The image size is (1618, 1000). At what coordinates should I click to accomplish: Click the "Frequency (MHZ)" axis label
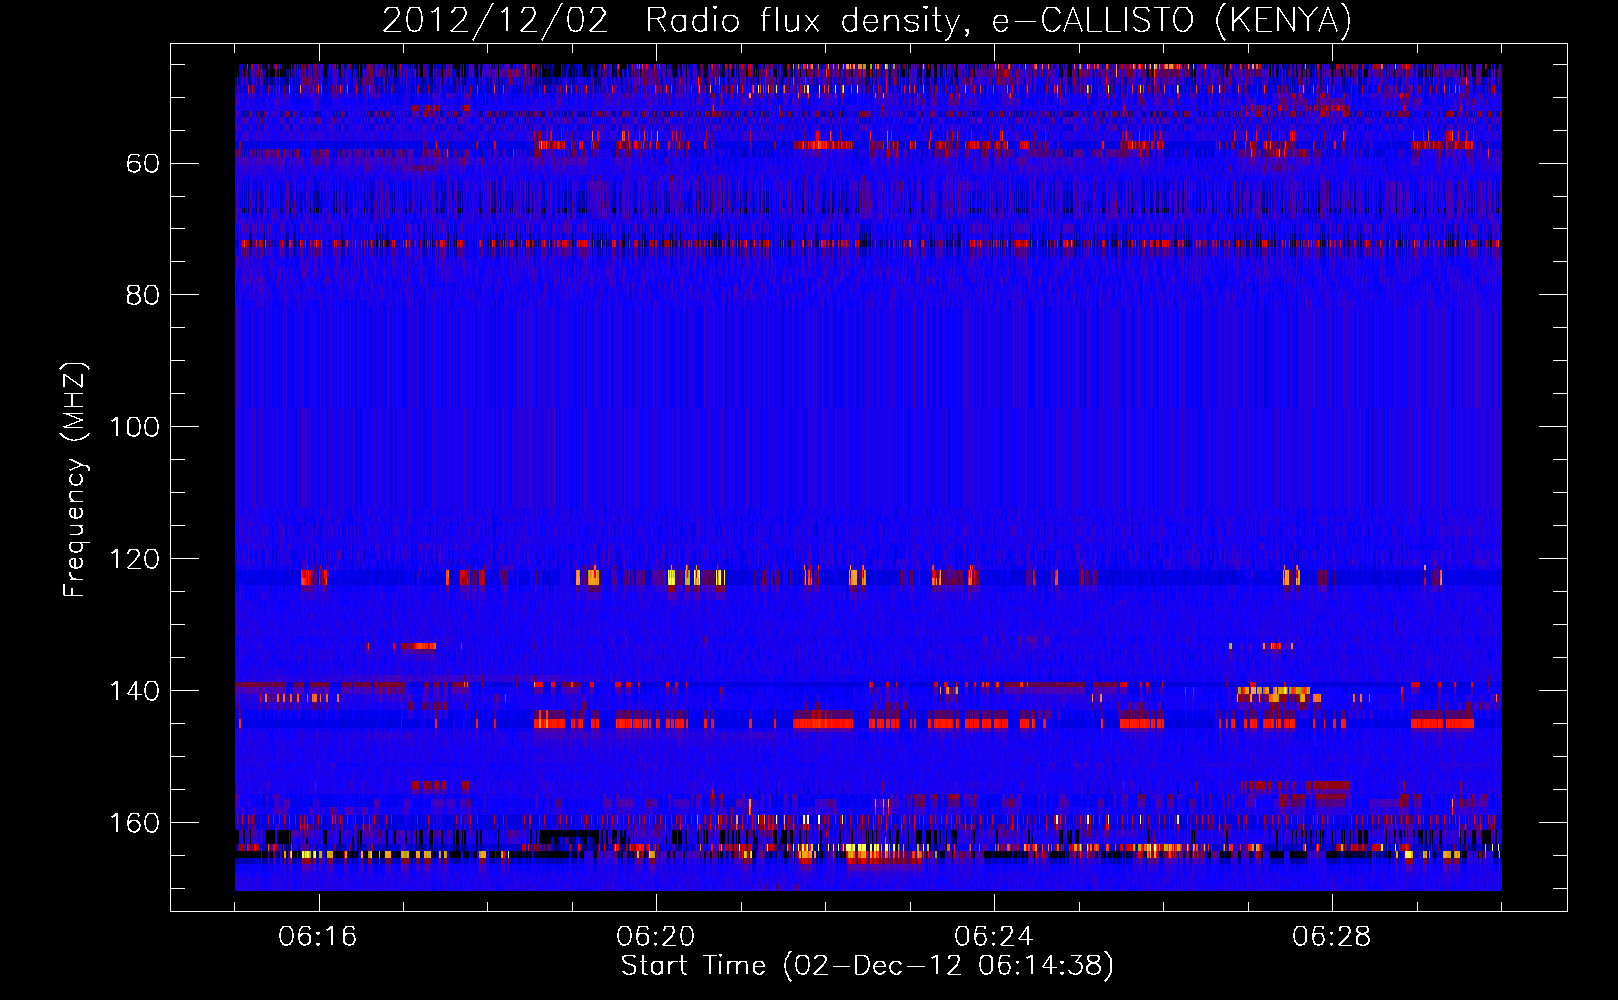click(x=75, y=479)
